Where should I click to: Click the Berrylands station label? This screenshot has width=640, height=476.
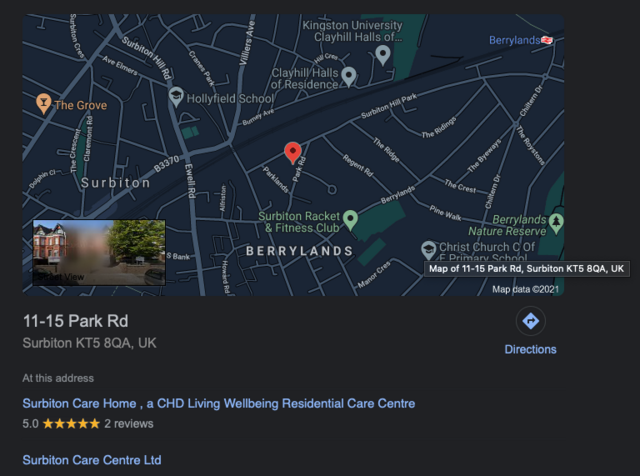point(515,40)
